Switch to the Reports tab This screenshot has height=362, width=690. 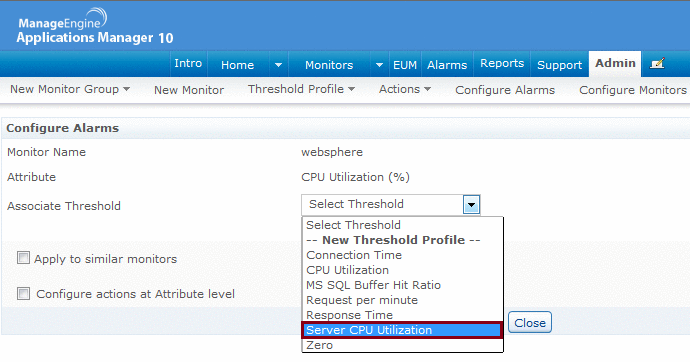[x=502, y=63]
